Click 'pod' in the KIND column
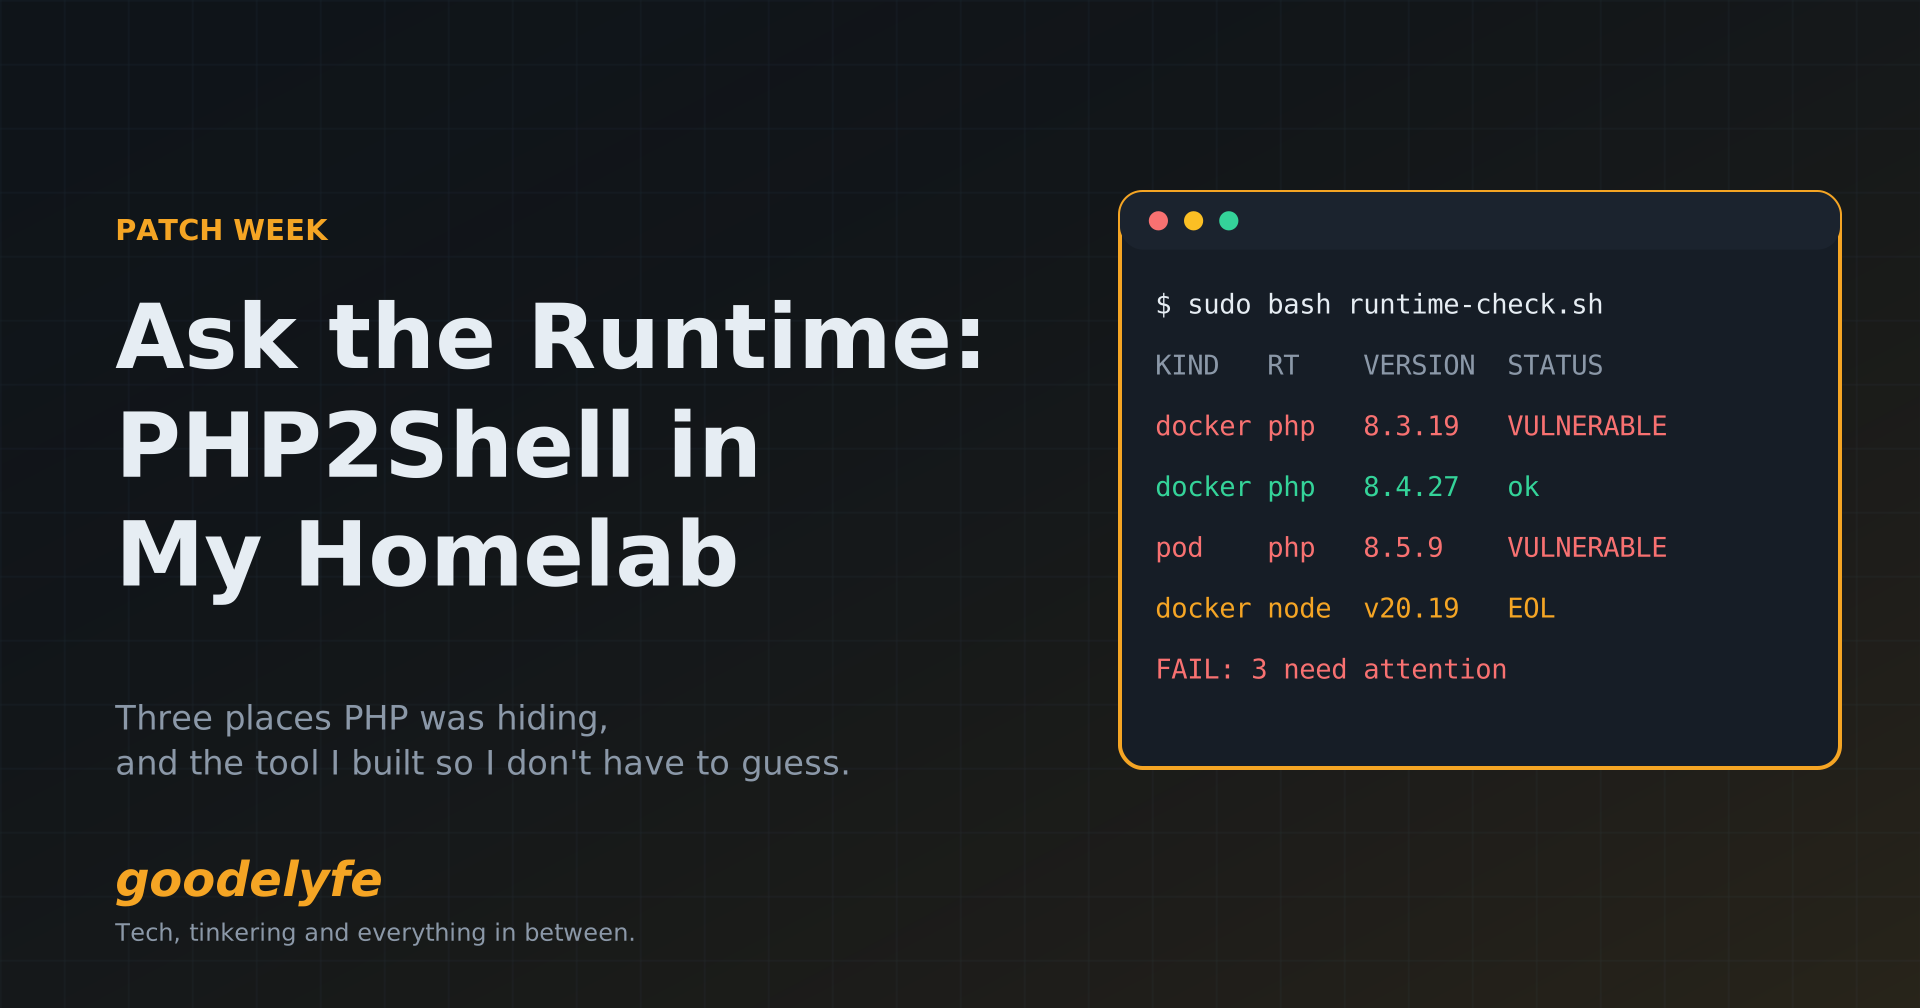This screenshot has width=1920, height=1008. pyautogui.click(x=1179, y=548)
